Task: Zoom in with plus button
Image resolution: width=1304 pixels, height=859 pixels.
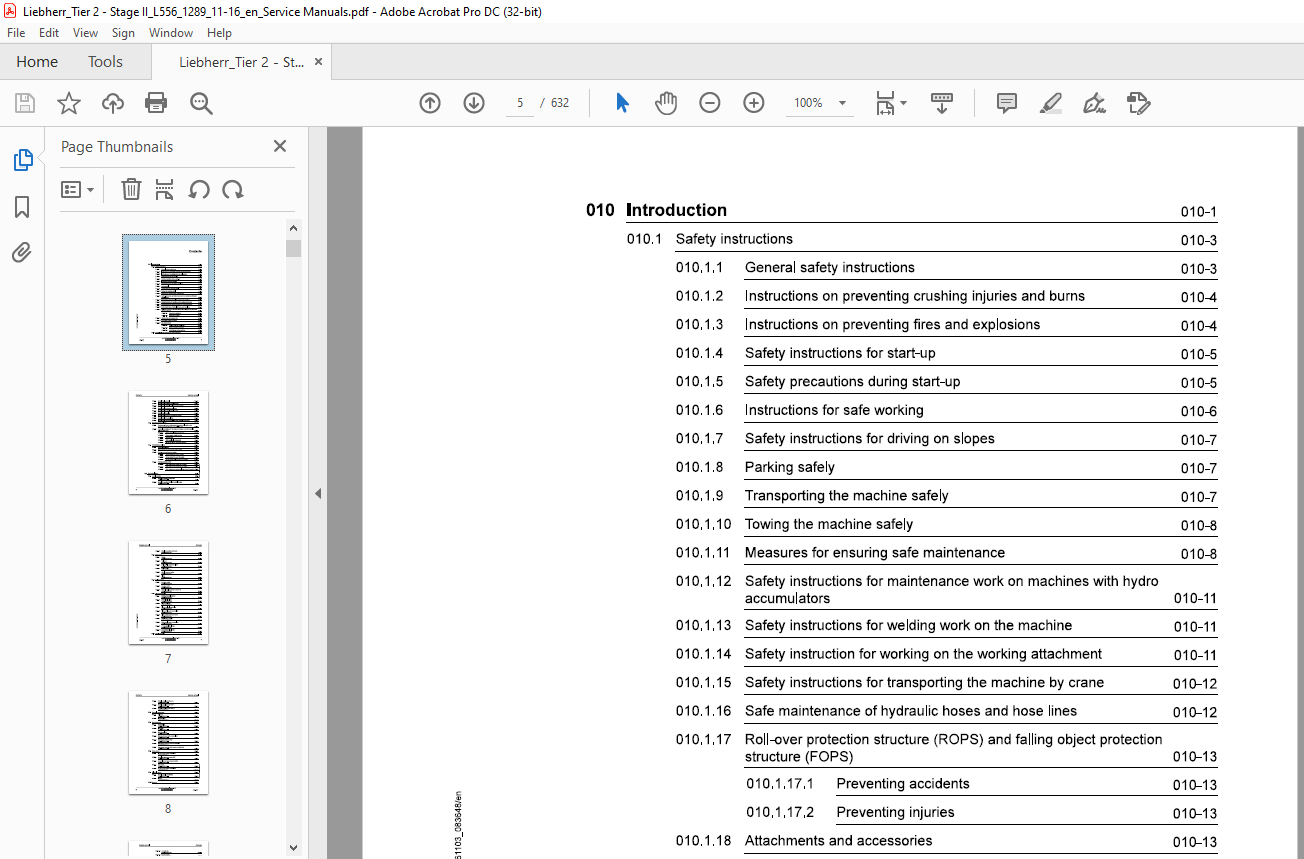Action: 754,103
